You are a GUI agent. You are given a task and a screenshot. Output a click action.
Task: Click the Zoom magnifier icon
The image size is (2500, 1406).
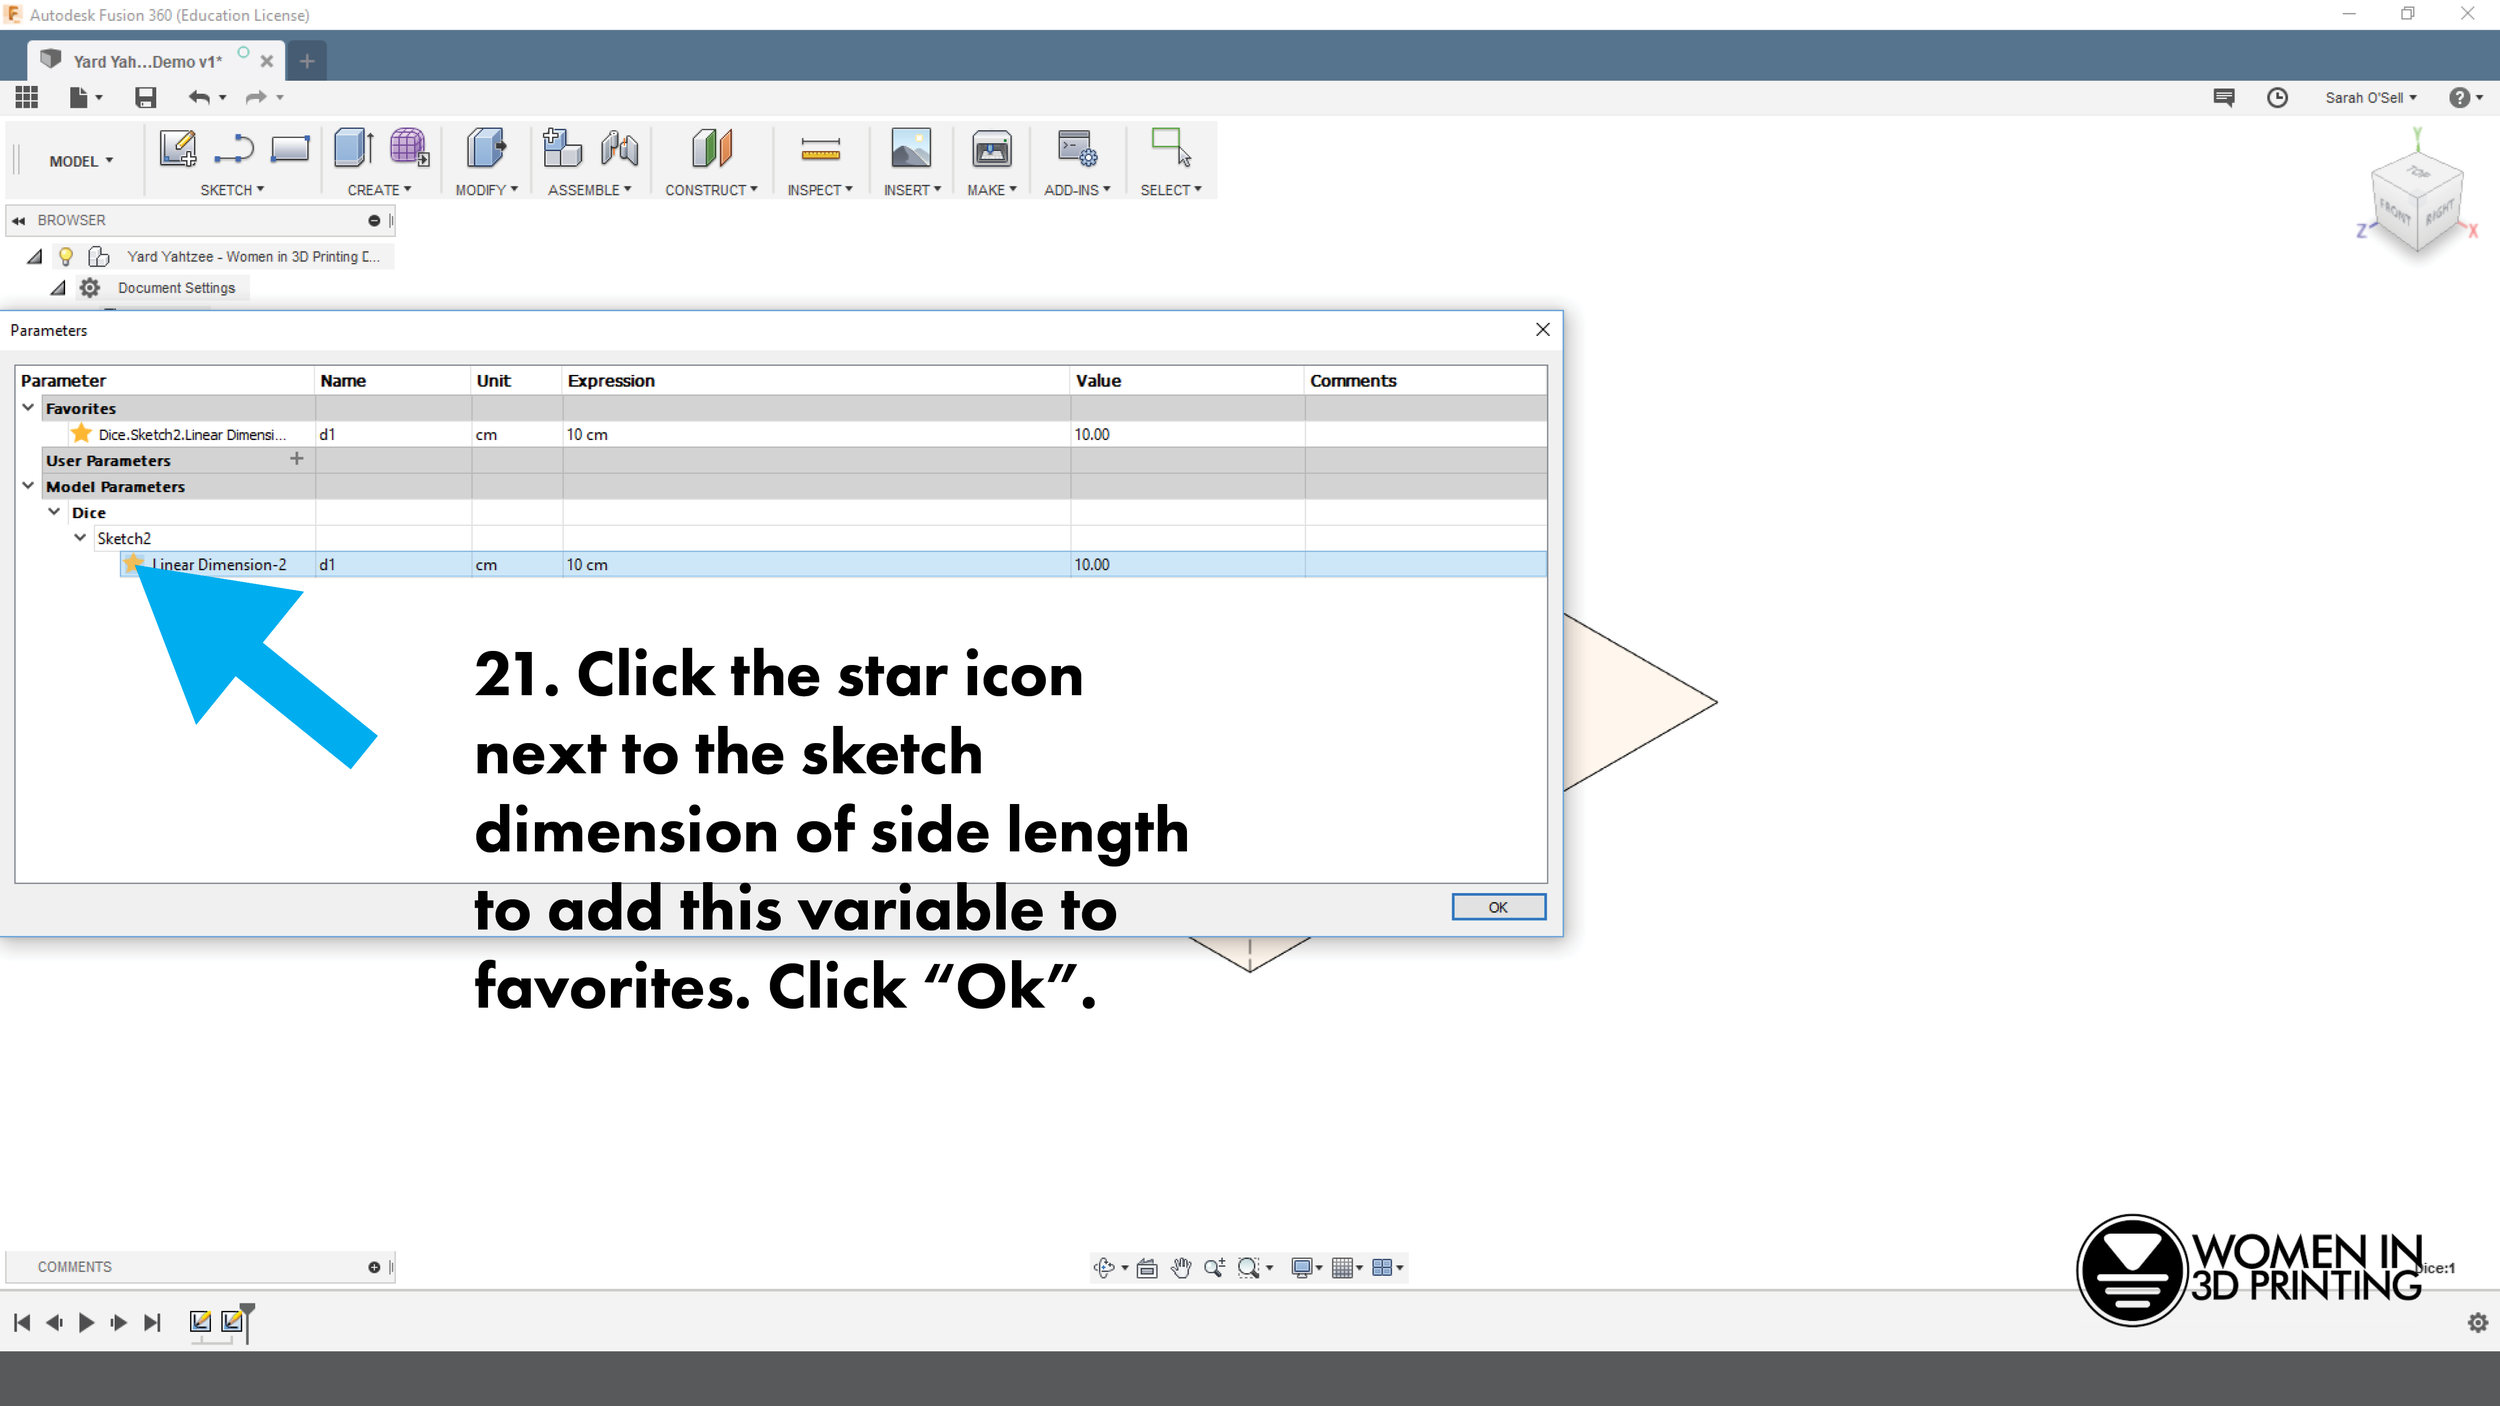(x=1214, y=1267)
